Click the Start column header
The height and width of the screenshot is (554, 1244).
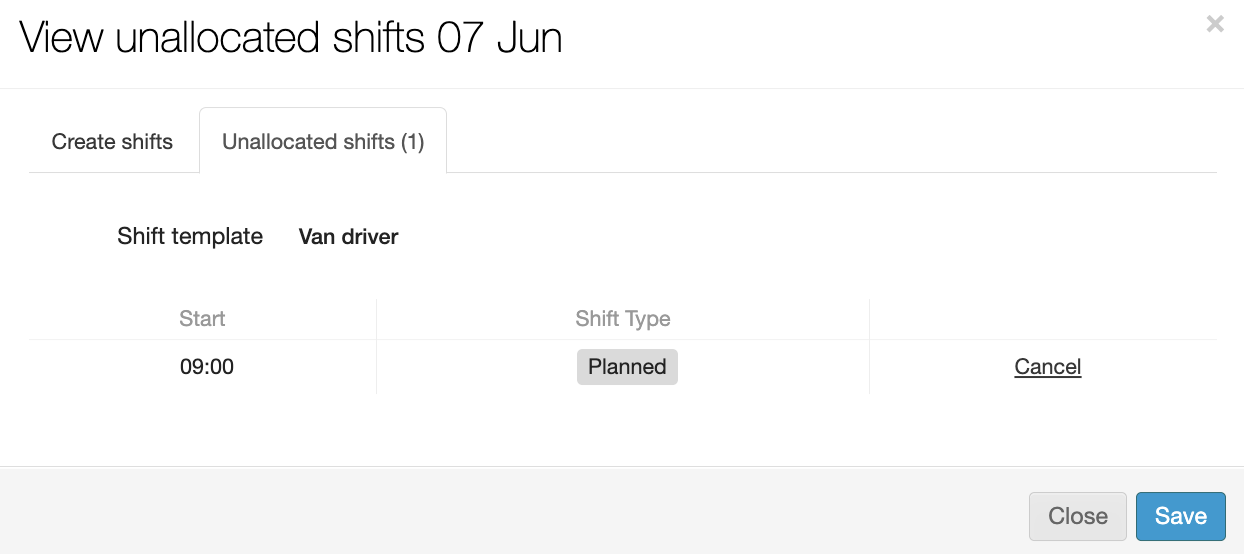(202, 319)
